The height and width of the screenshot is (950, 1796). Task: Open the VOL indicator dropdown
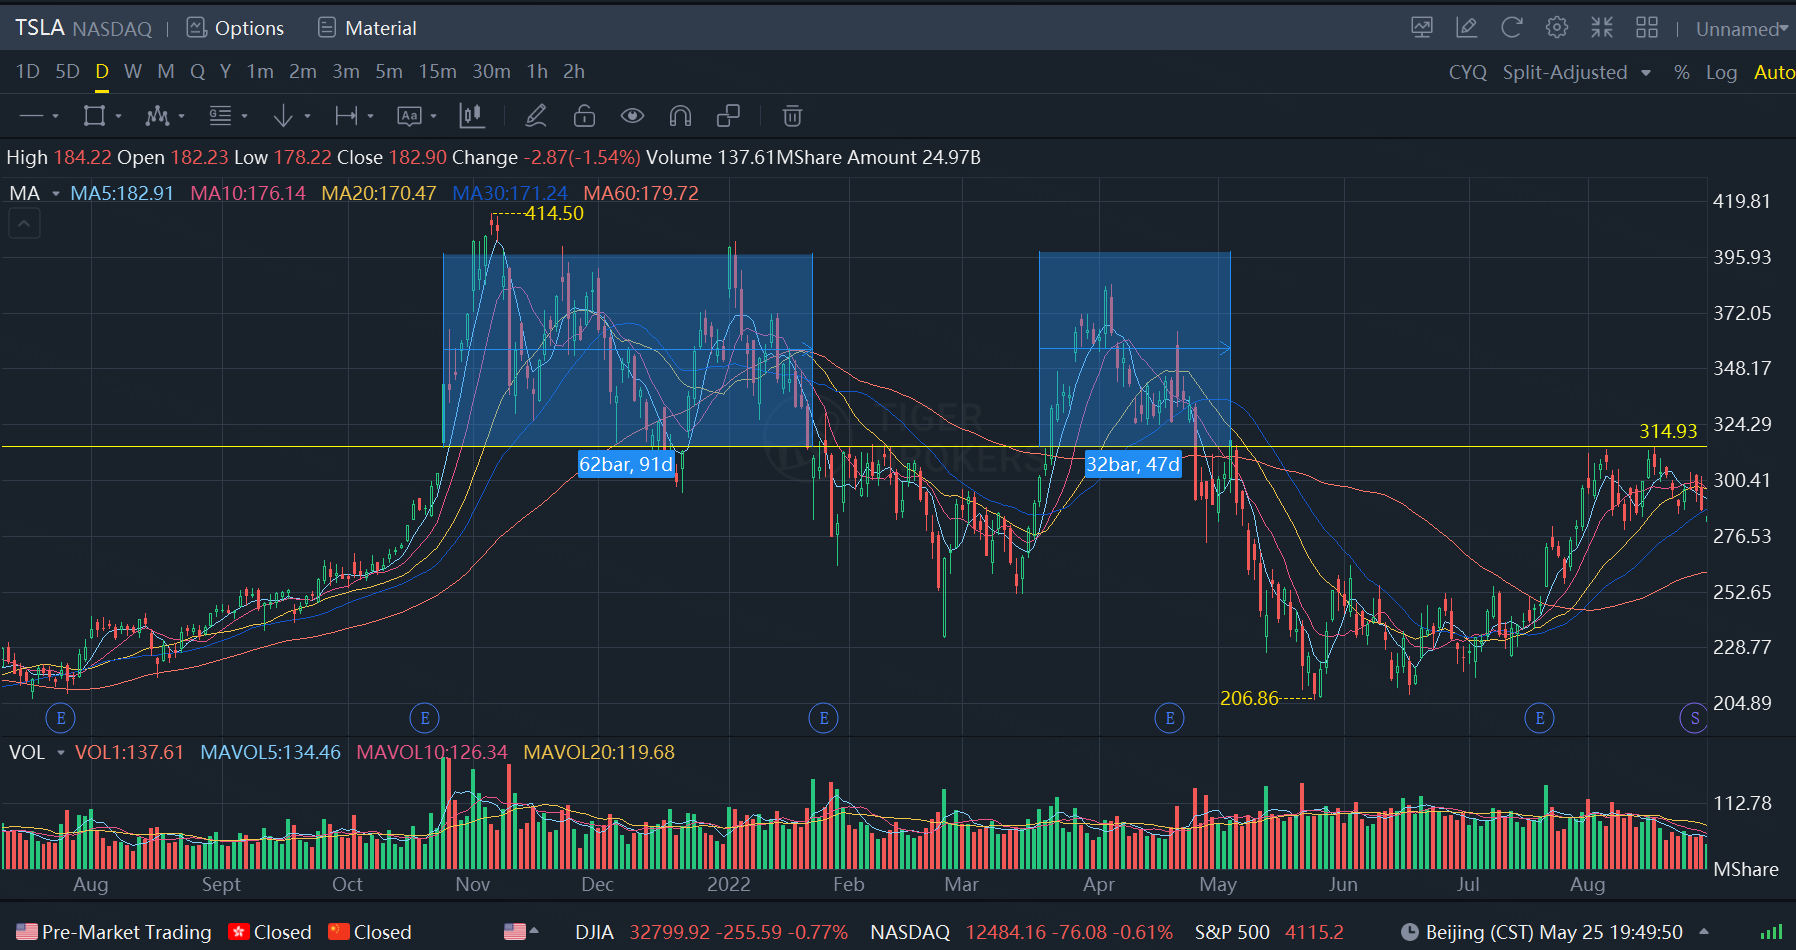coord(60,752)
